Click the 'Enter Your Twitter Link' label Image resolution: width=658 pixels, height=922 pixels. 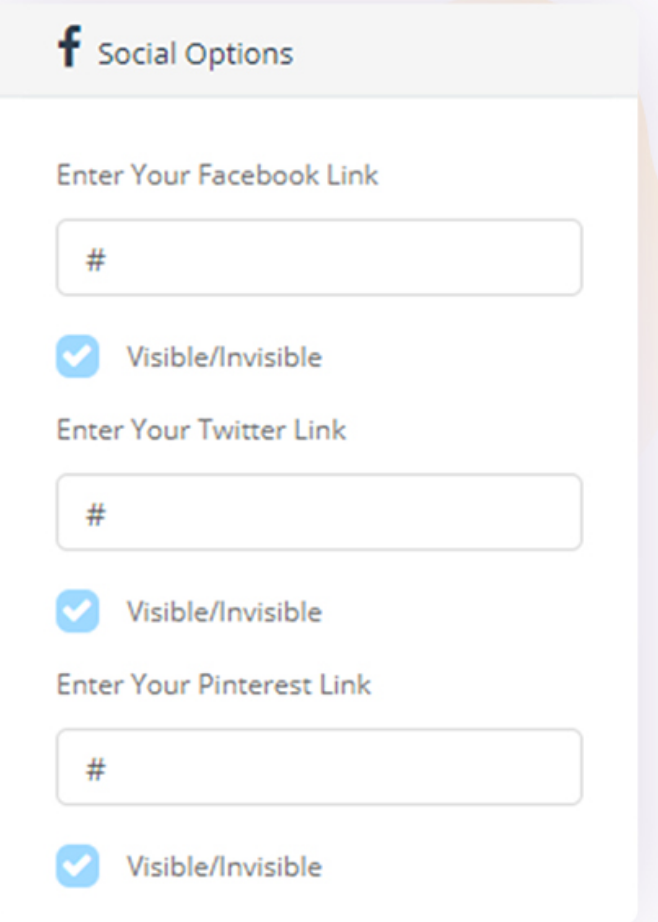click(201, 430)
